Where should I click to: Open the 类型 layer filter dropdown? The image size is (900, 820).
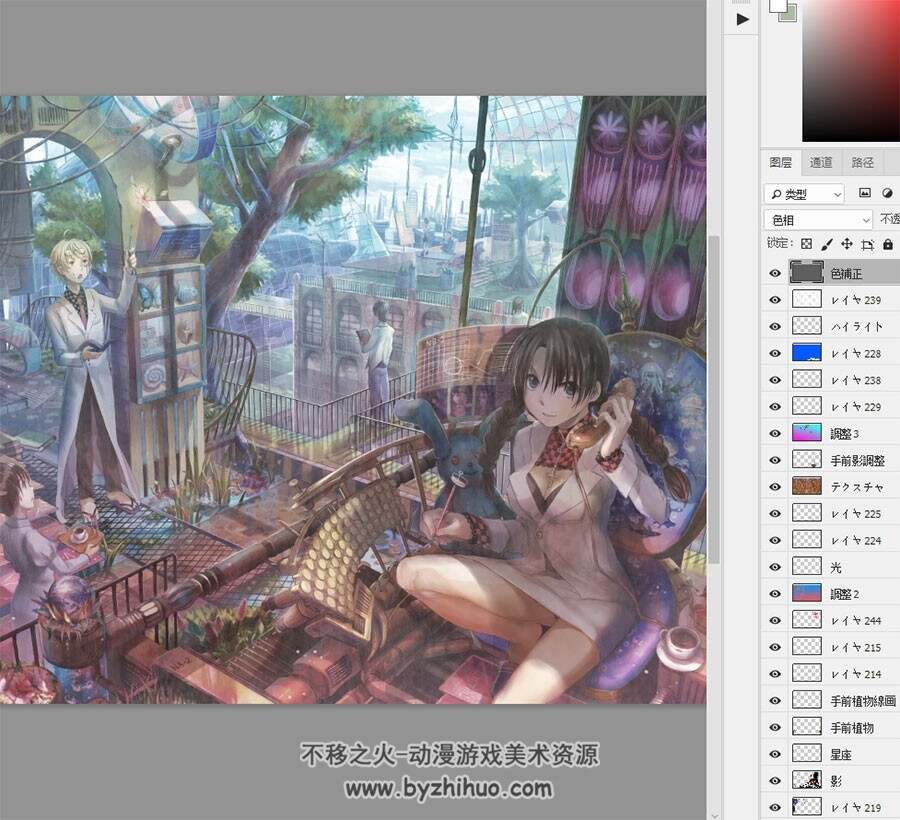804,194
